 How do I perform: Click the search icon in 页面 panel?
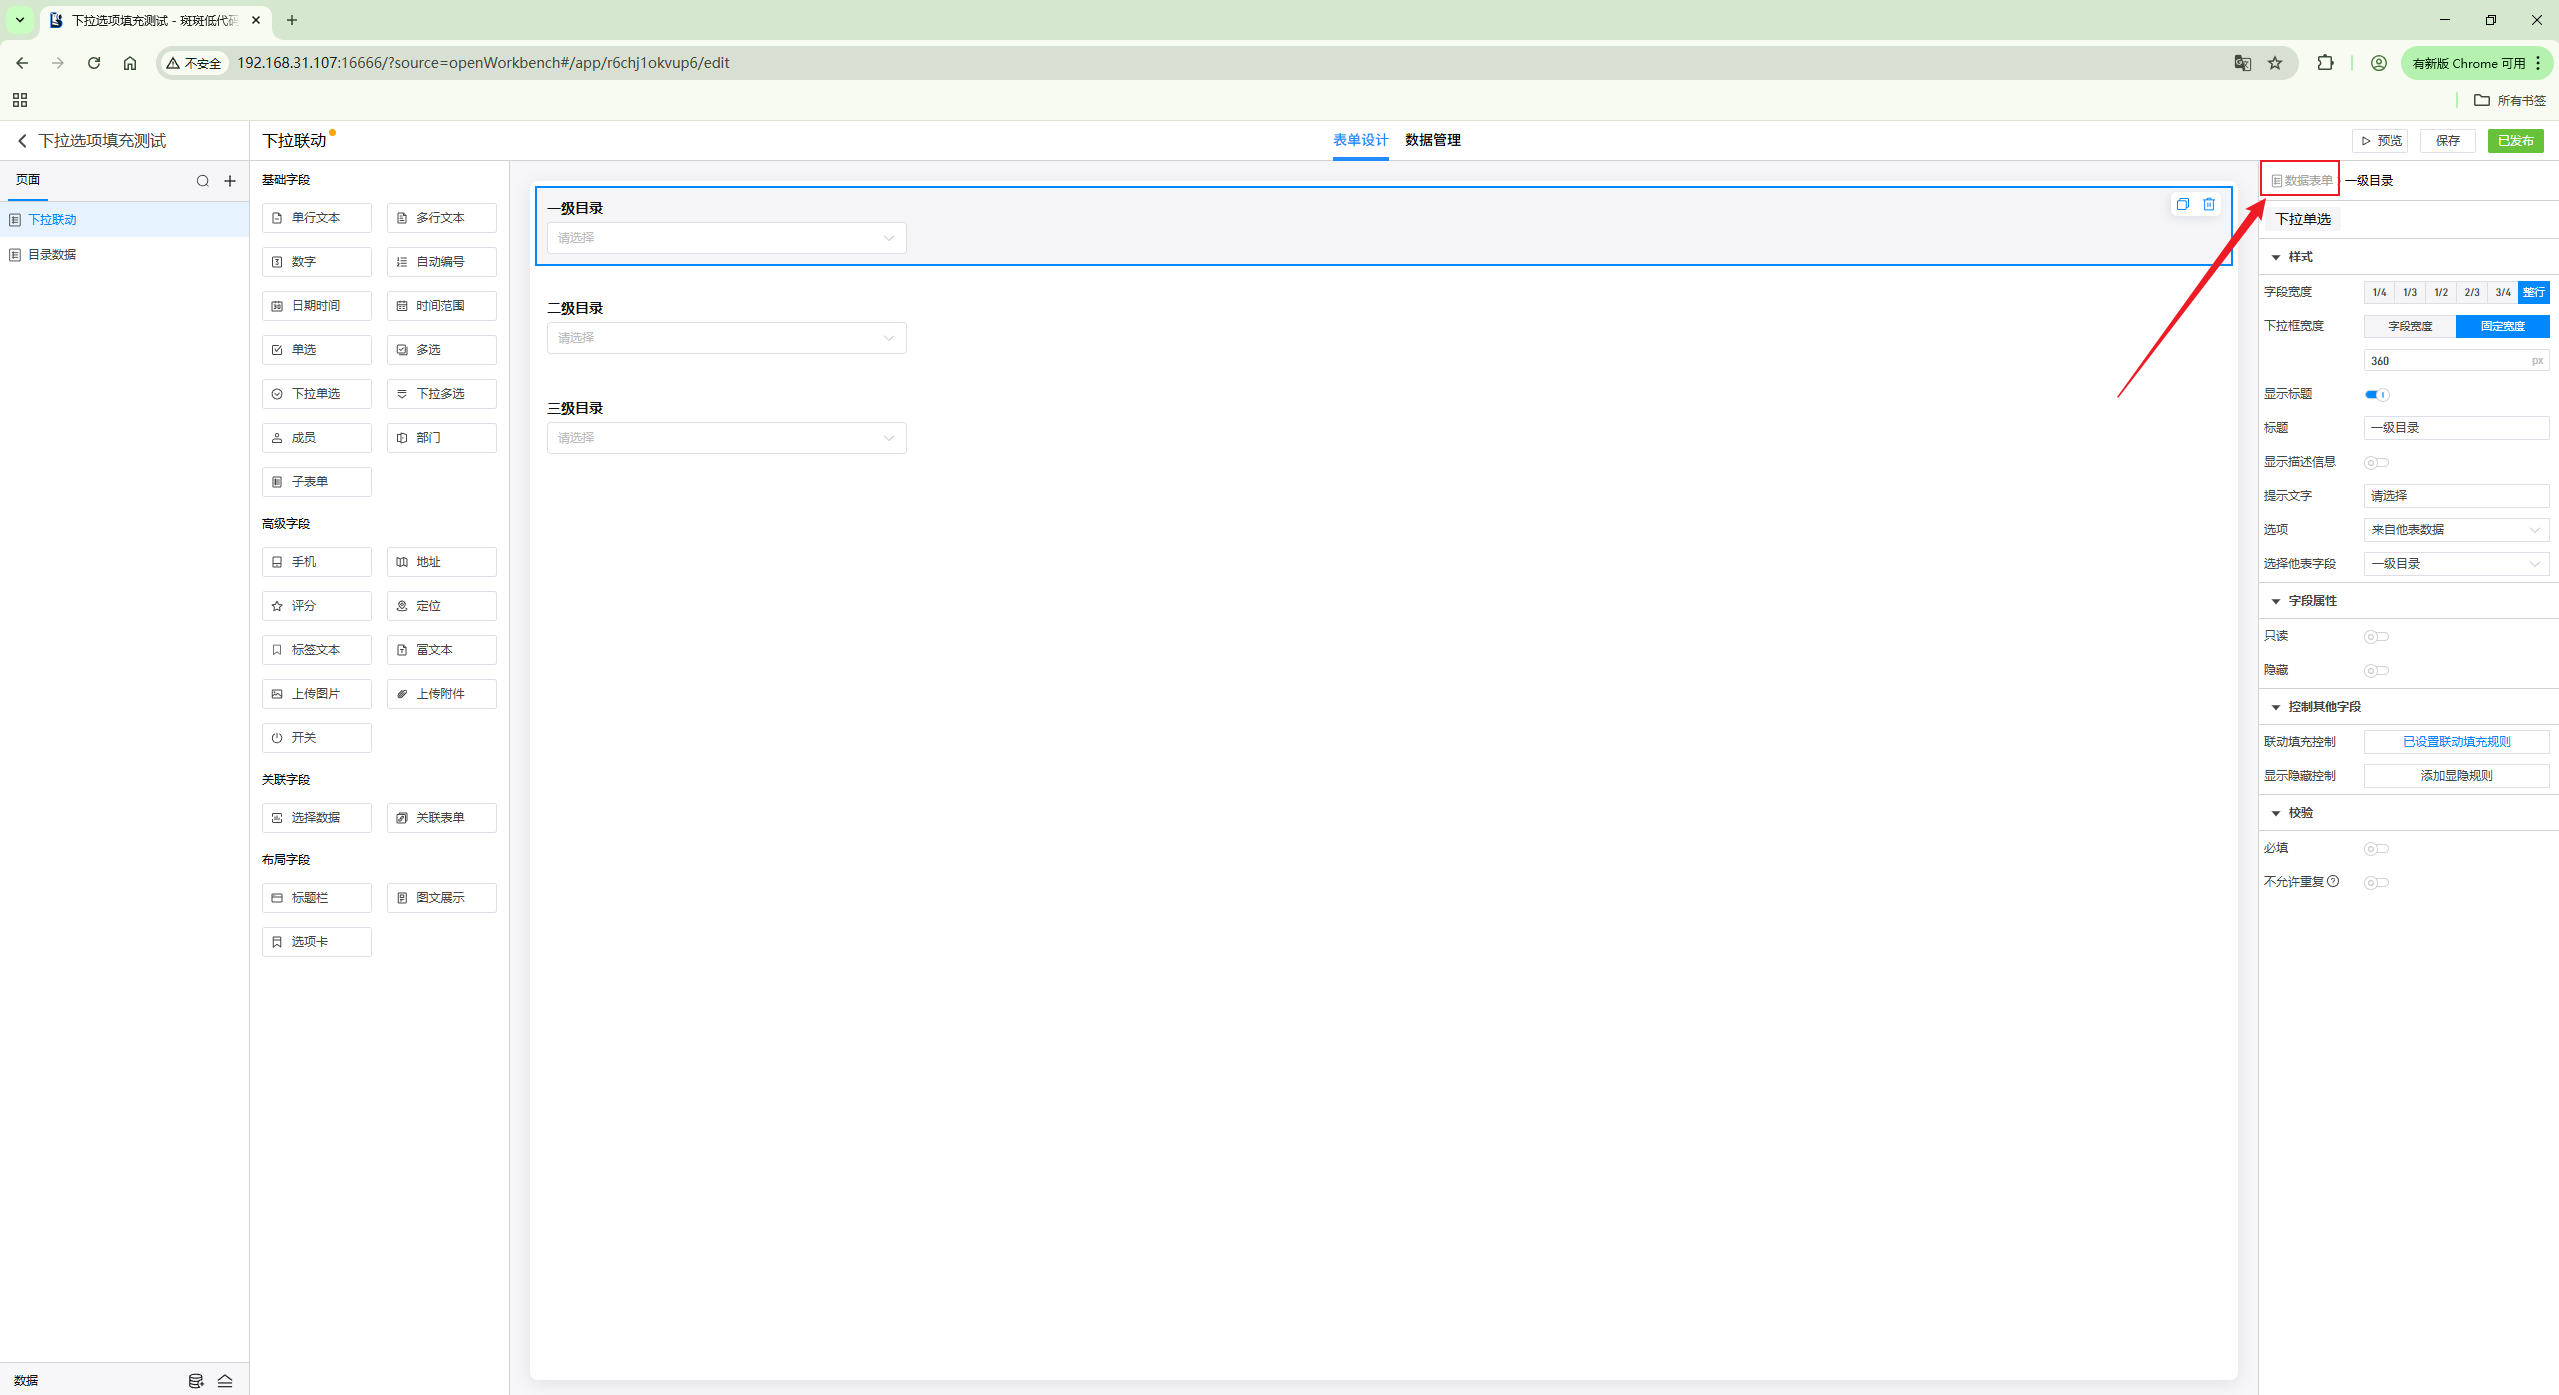(x=203, y=181)
